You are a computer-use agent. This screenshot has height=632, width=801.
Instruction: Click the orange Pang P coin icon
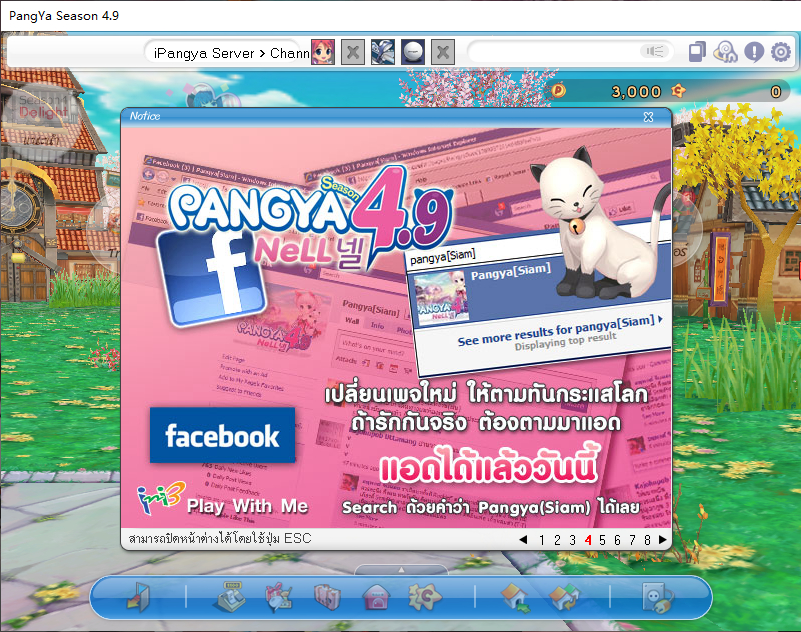point(558,91)
